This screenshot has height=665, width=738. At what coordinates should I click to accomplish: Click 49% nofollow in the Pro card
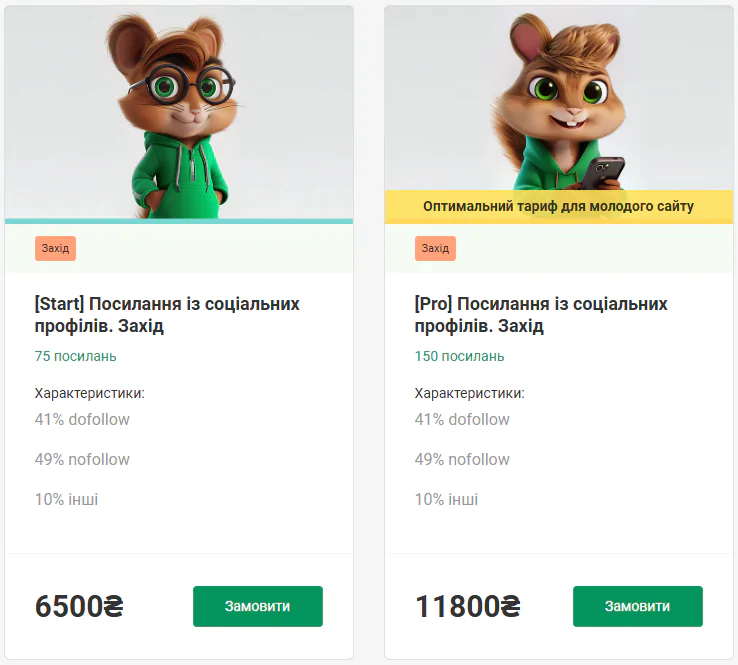coord(462,459)
